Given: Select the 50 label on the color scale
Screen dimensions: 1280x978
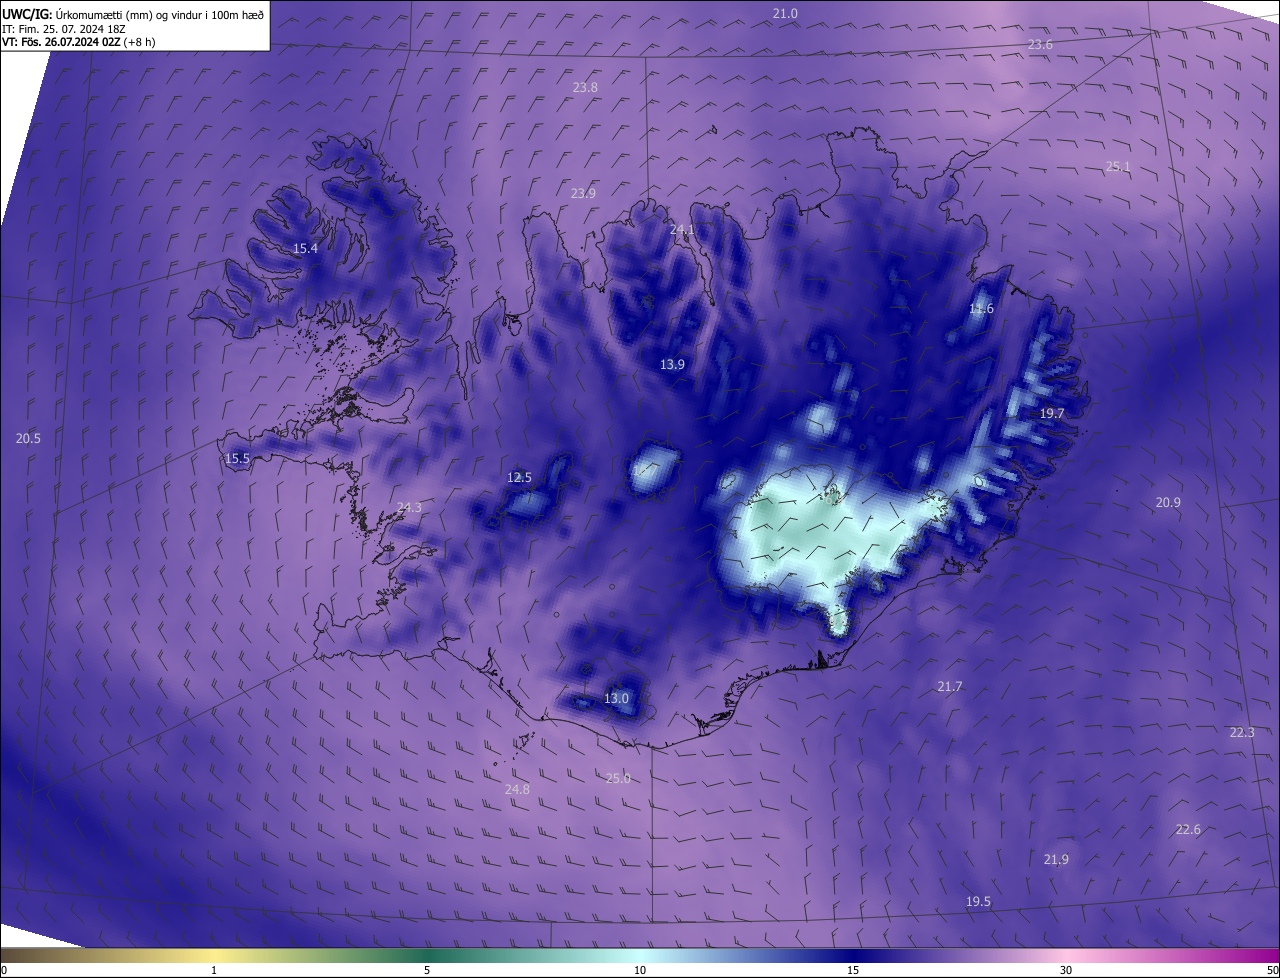Looking at the screenshot, I should click(x=1272, y=970).
